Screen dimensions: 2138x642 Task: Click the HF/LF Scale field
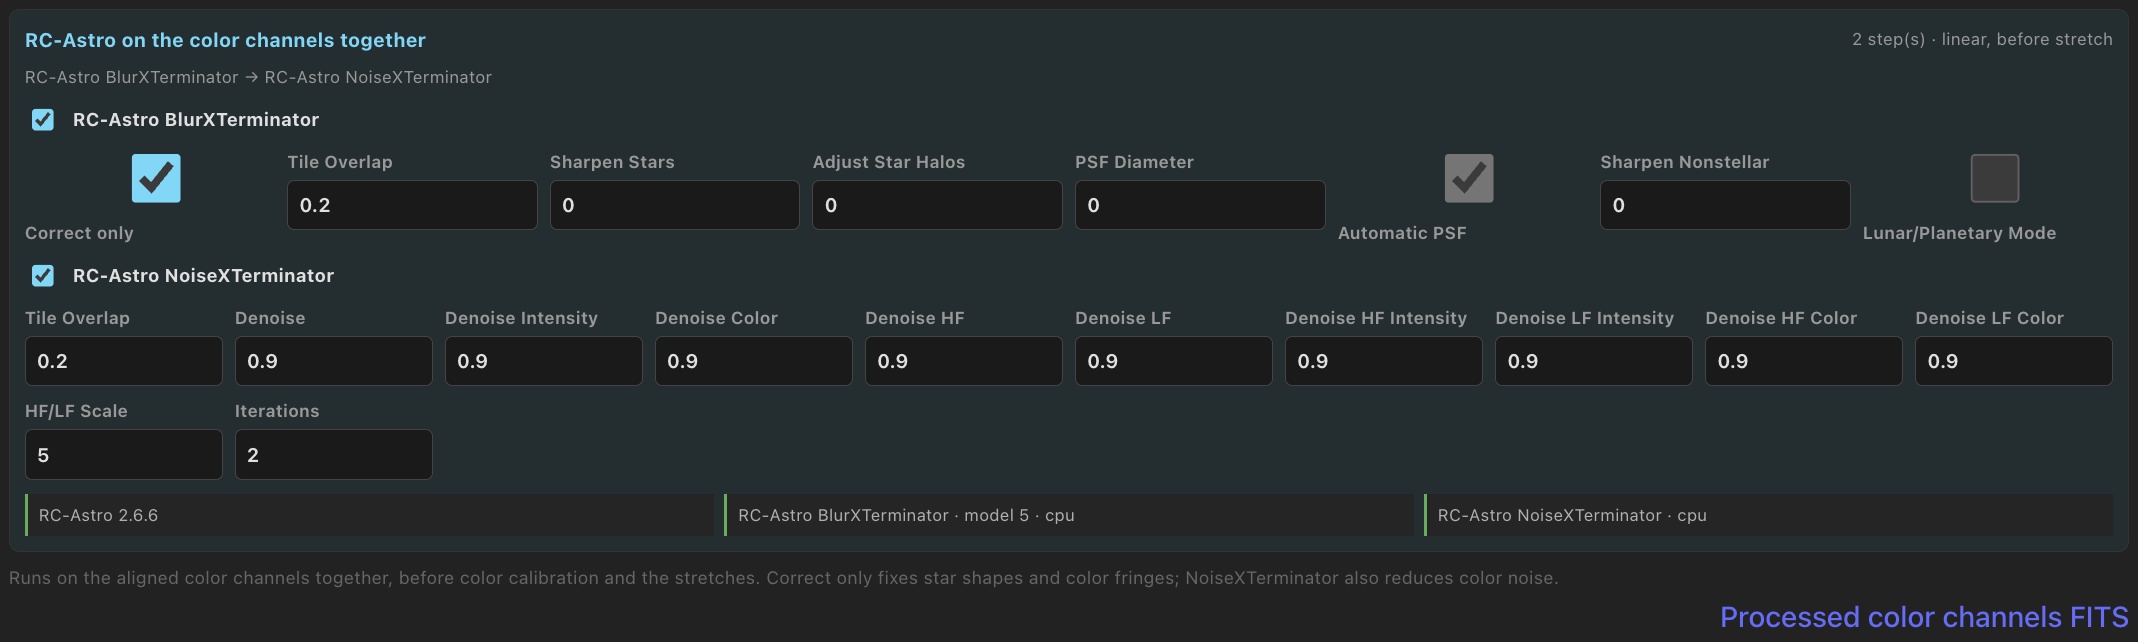(x=124, y=455)
